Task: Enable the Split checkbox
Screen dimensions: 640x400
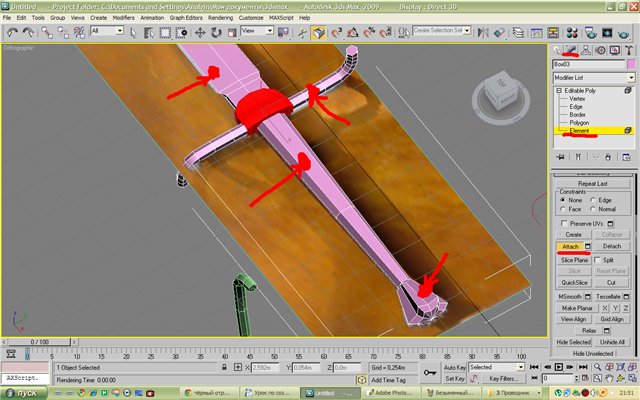Action: click(597, 260)
